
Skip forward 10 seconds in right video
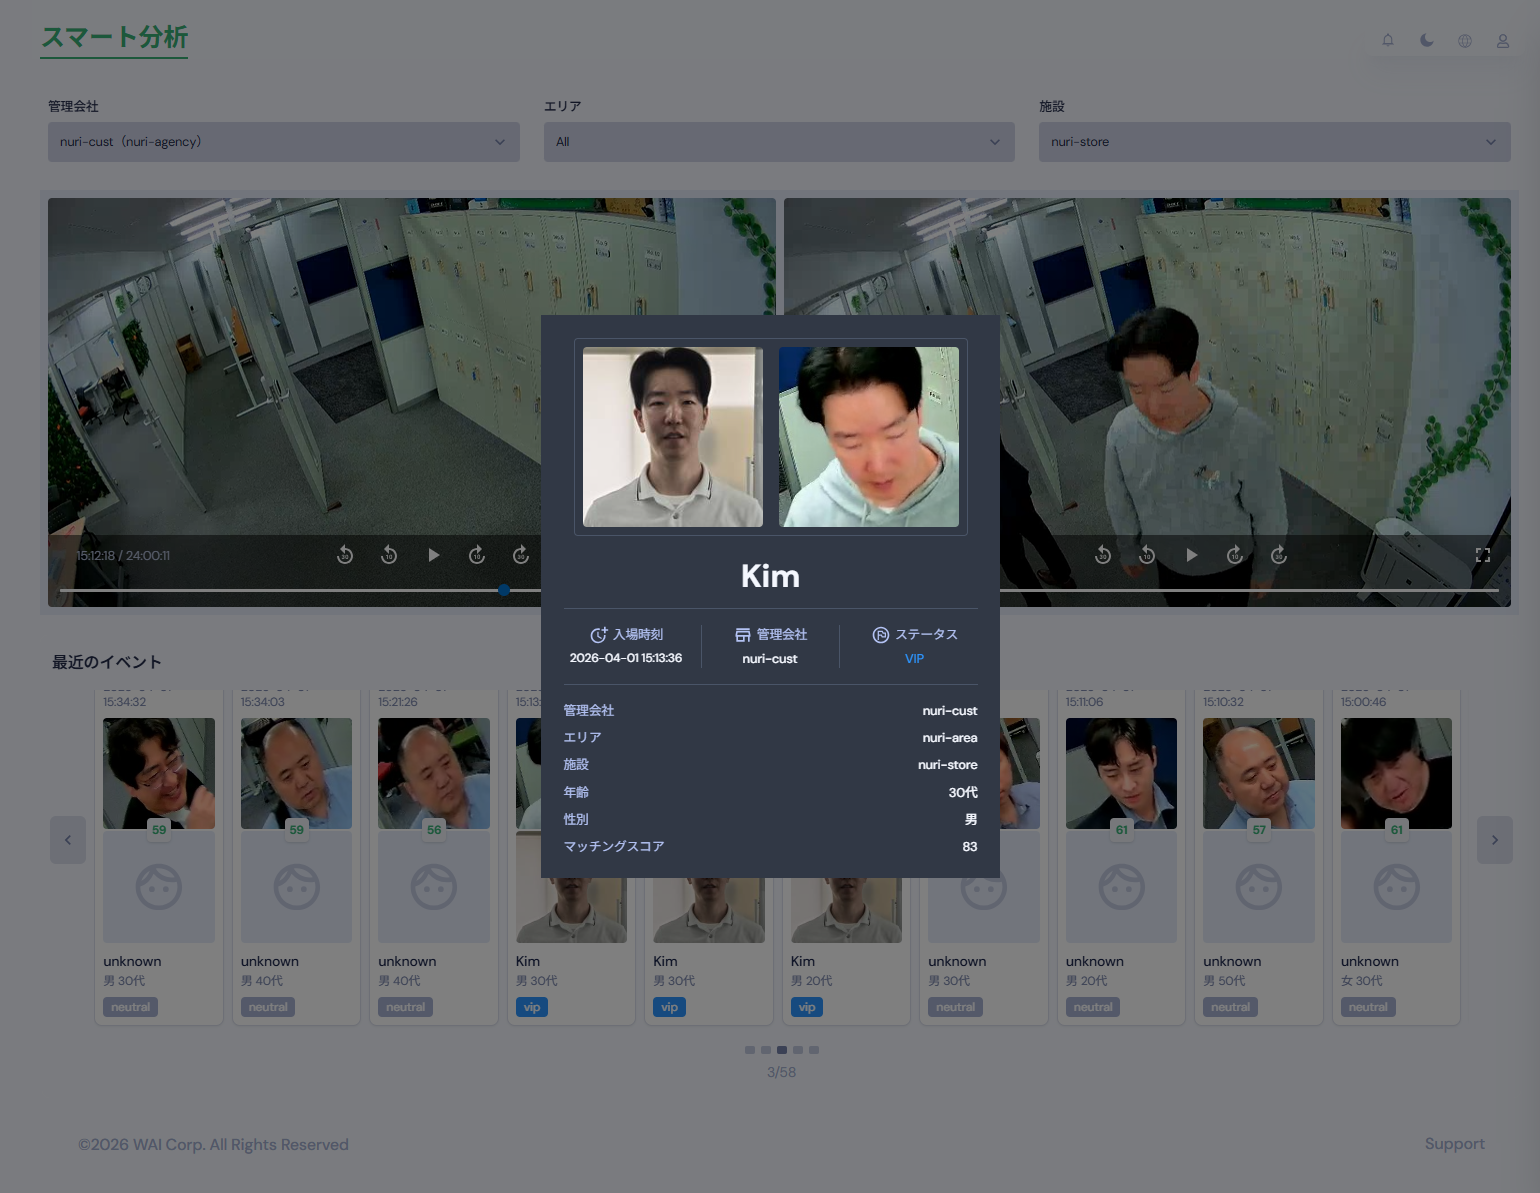pos(1235,555)
